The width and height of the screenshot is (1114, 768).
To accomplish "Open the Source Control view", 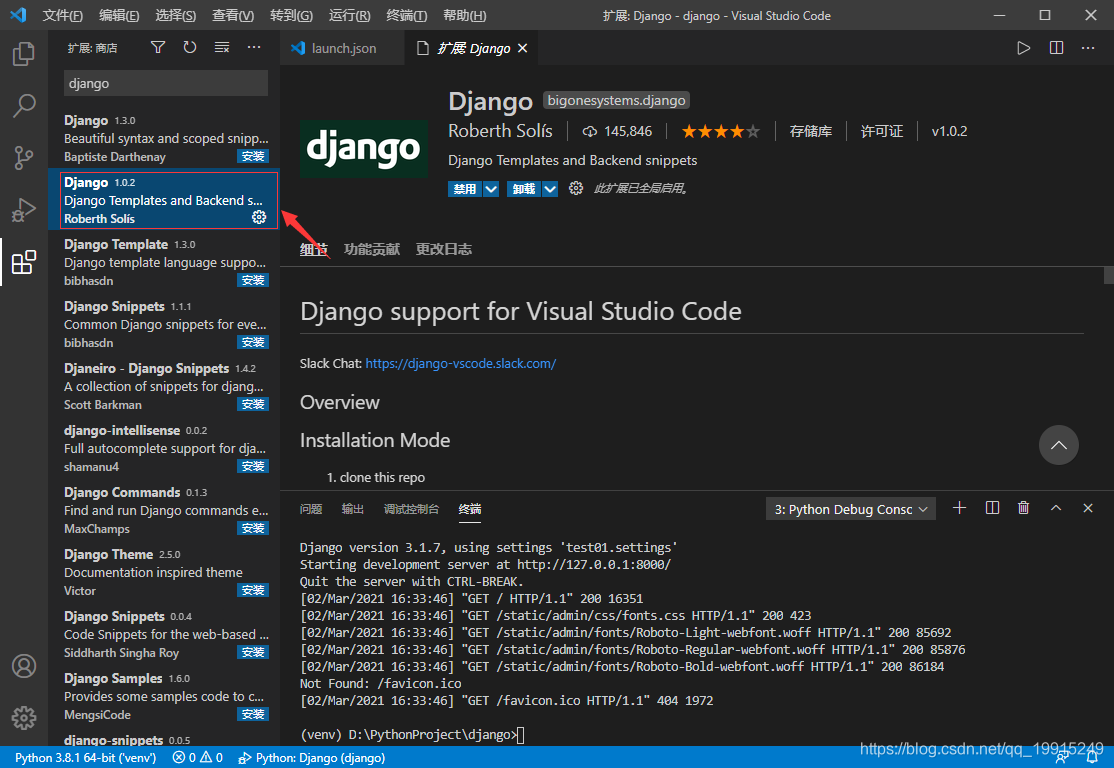I will tap(23, 158).
